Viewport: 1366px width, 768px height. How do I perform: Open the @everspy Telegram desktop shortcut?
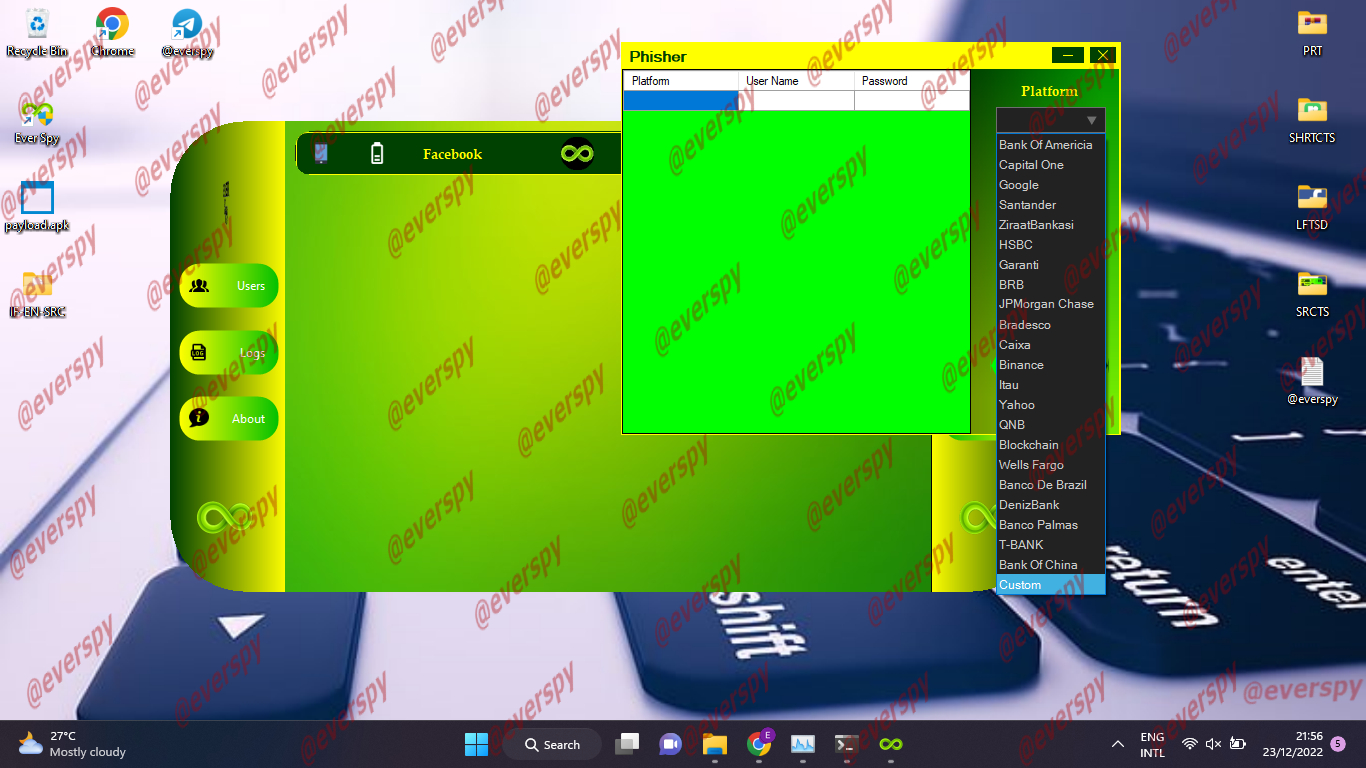coord(187,32)
